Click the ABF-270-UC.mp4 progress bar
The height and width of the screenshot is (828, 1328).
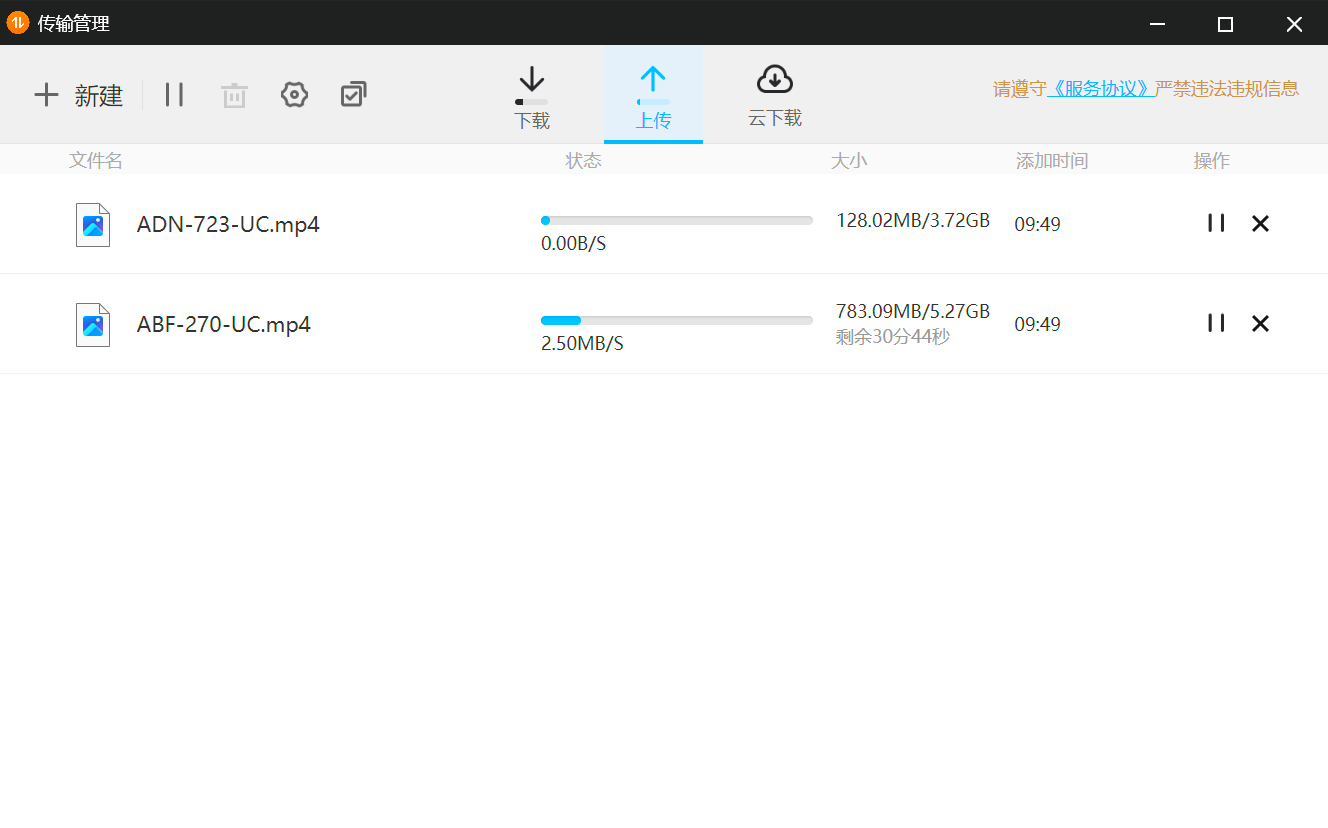[676, 321]
